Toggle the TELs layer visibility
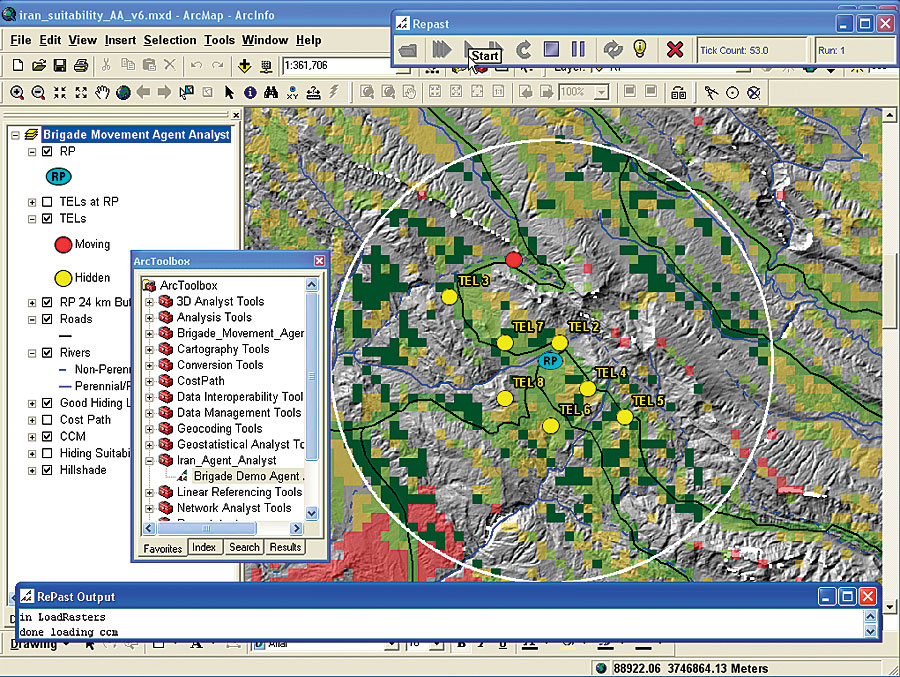Image resolution: width=900 pixels, height=677 pixels. [x=48, y=219]
